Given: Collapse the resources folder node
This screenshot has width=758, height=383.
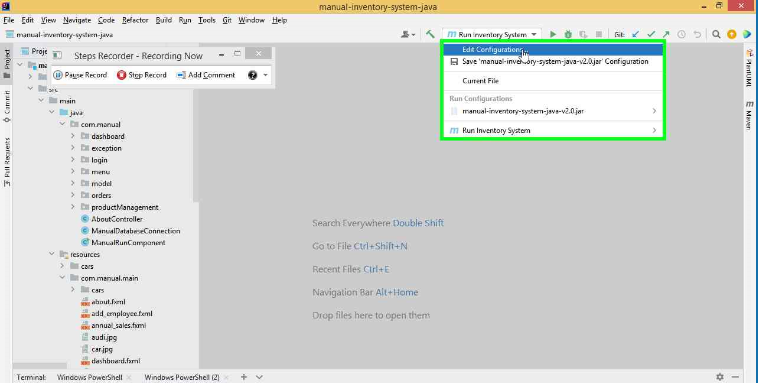Looking at the screenshot, I should (x=52, y=254).
